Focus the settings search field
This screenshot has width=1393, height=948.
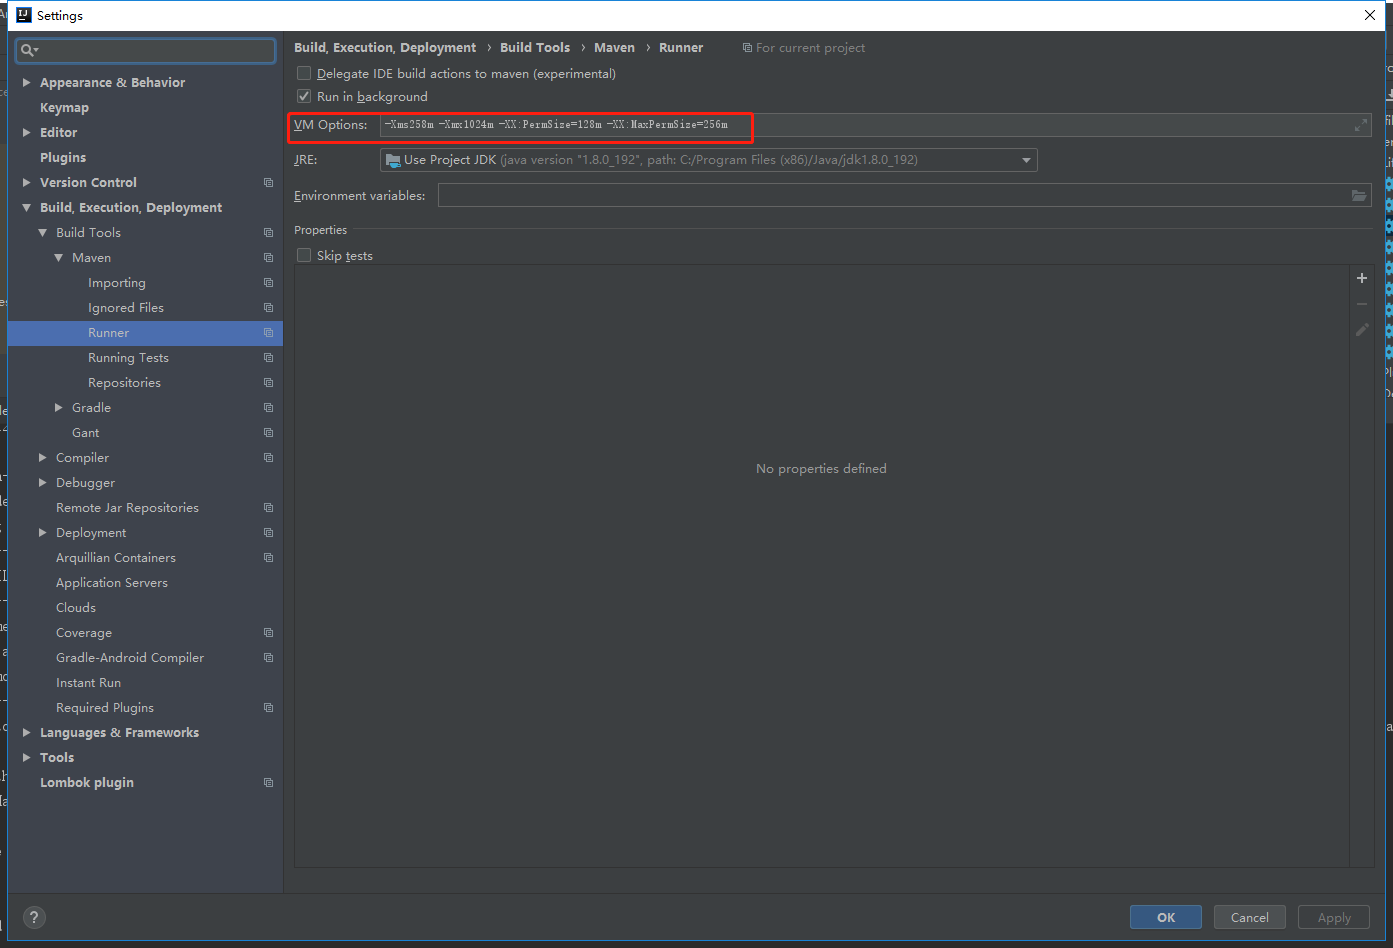pos(146,50)
